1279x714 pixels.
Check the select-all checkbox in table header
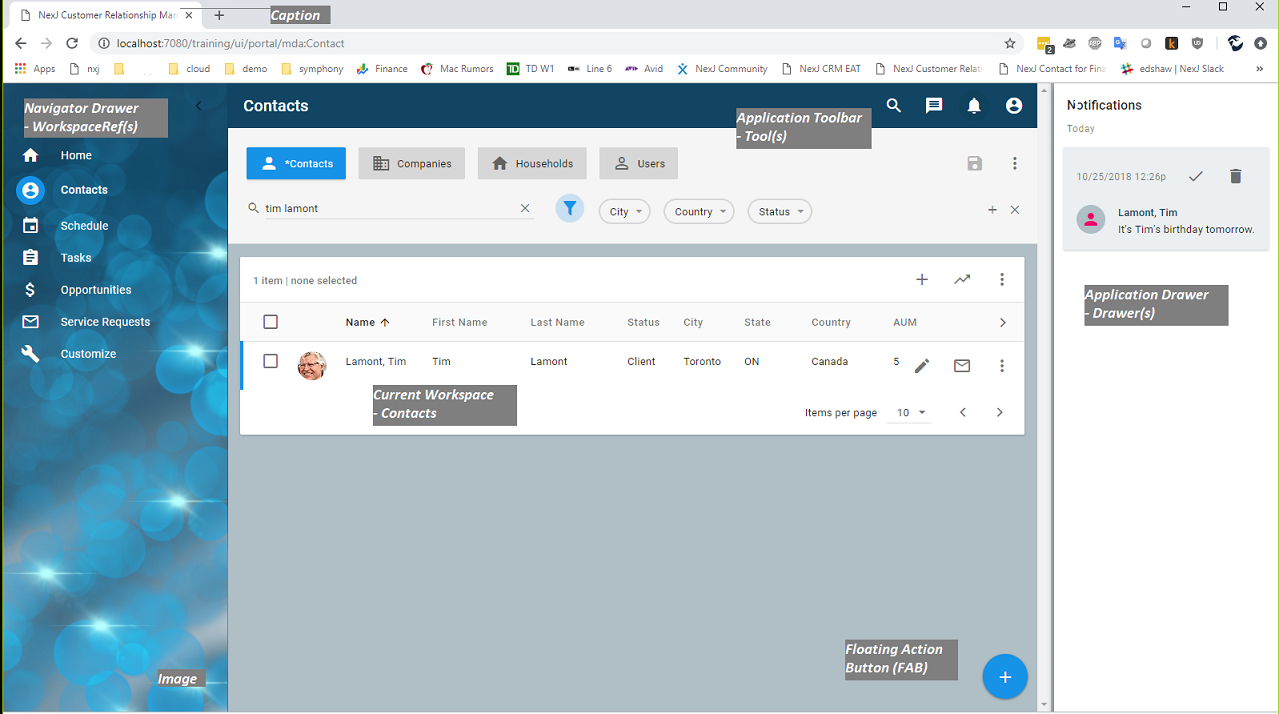(x=270, y=322)
